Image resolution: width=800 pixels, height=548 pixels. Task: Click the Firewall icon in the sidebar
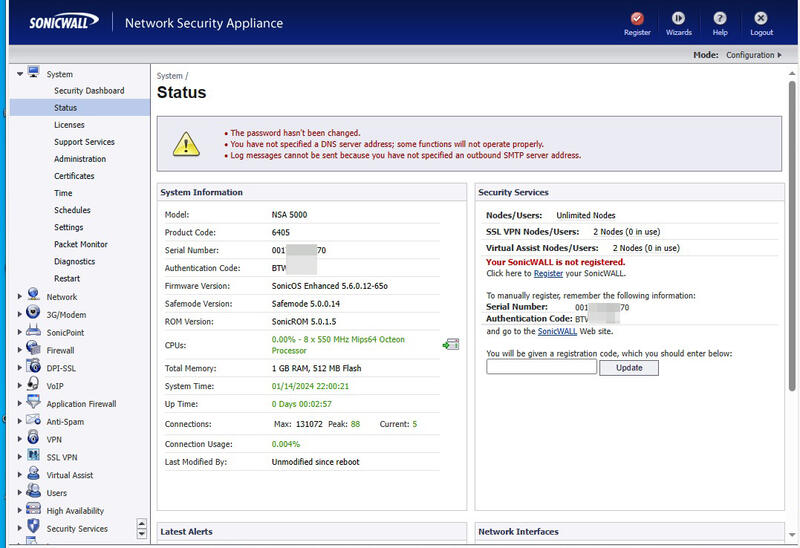(33, 350)
